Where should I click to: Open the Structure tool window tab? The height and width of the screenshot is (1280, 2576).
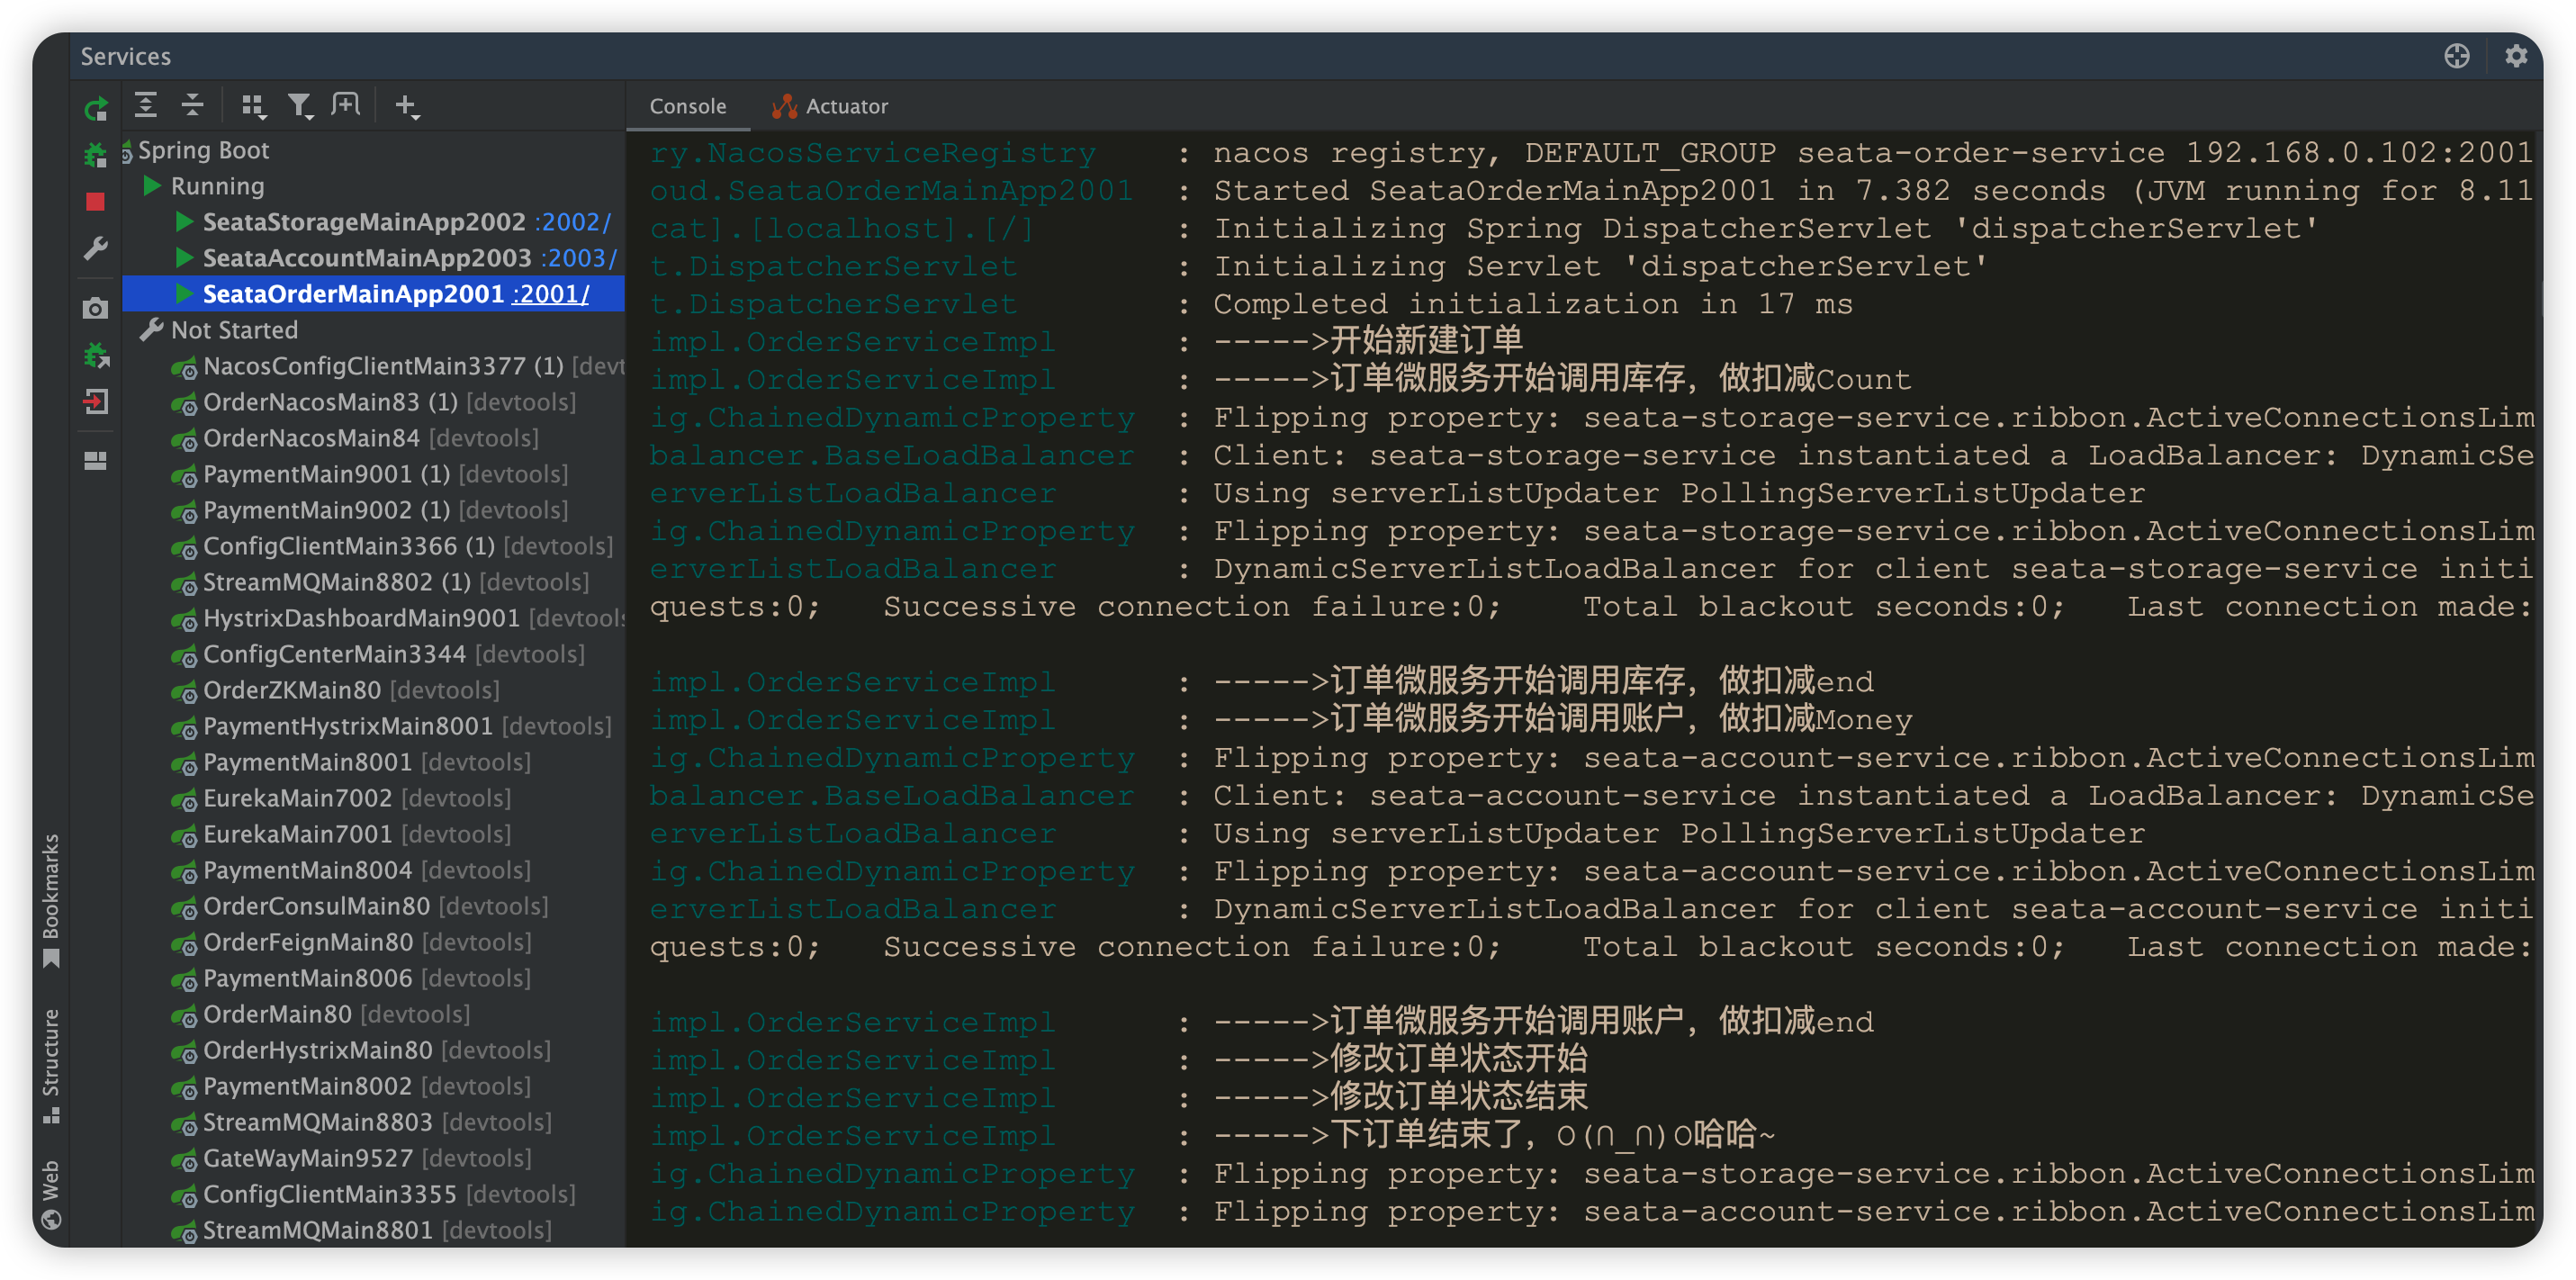[x=51, y=1066]
